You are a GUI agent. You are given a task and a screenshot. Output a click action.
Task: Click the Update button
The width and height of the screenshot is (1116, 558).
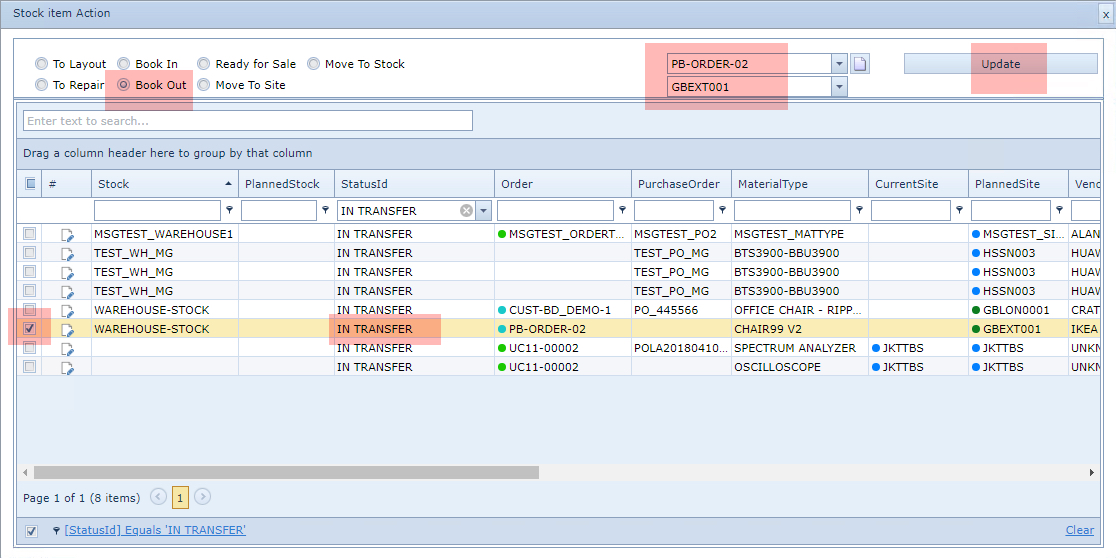[1000, 64]
